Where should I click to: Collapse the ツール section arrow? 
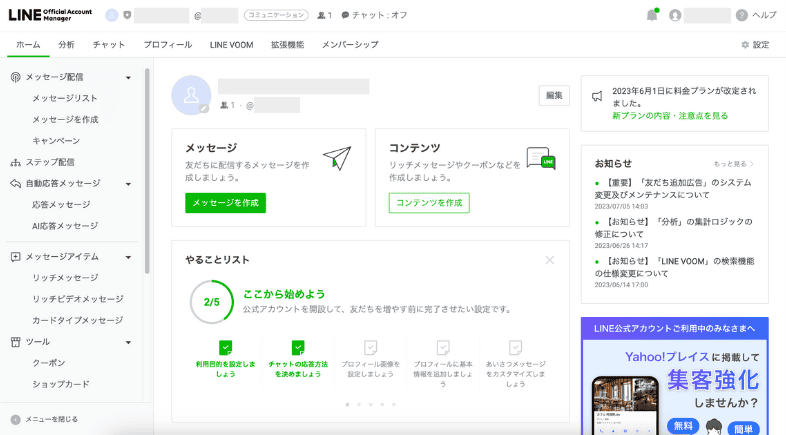[128, 342]
